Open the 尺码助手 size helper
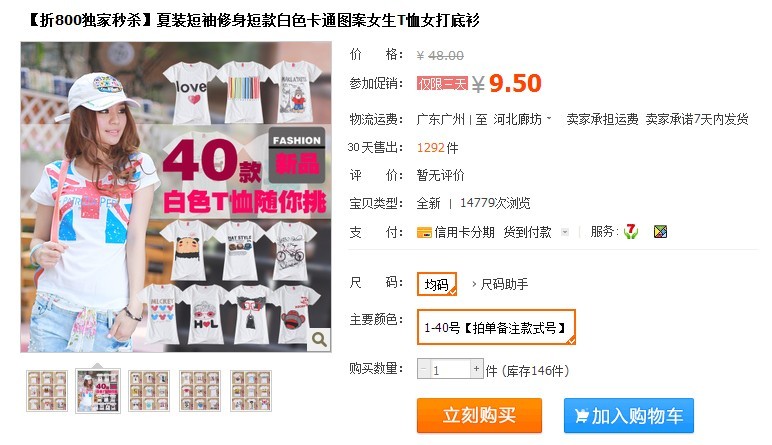The width and height of the screenshot is (772, 445). coord(500,284)
